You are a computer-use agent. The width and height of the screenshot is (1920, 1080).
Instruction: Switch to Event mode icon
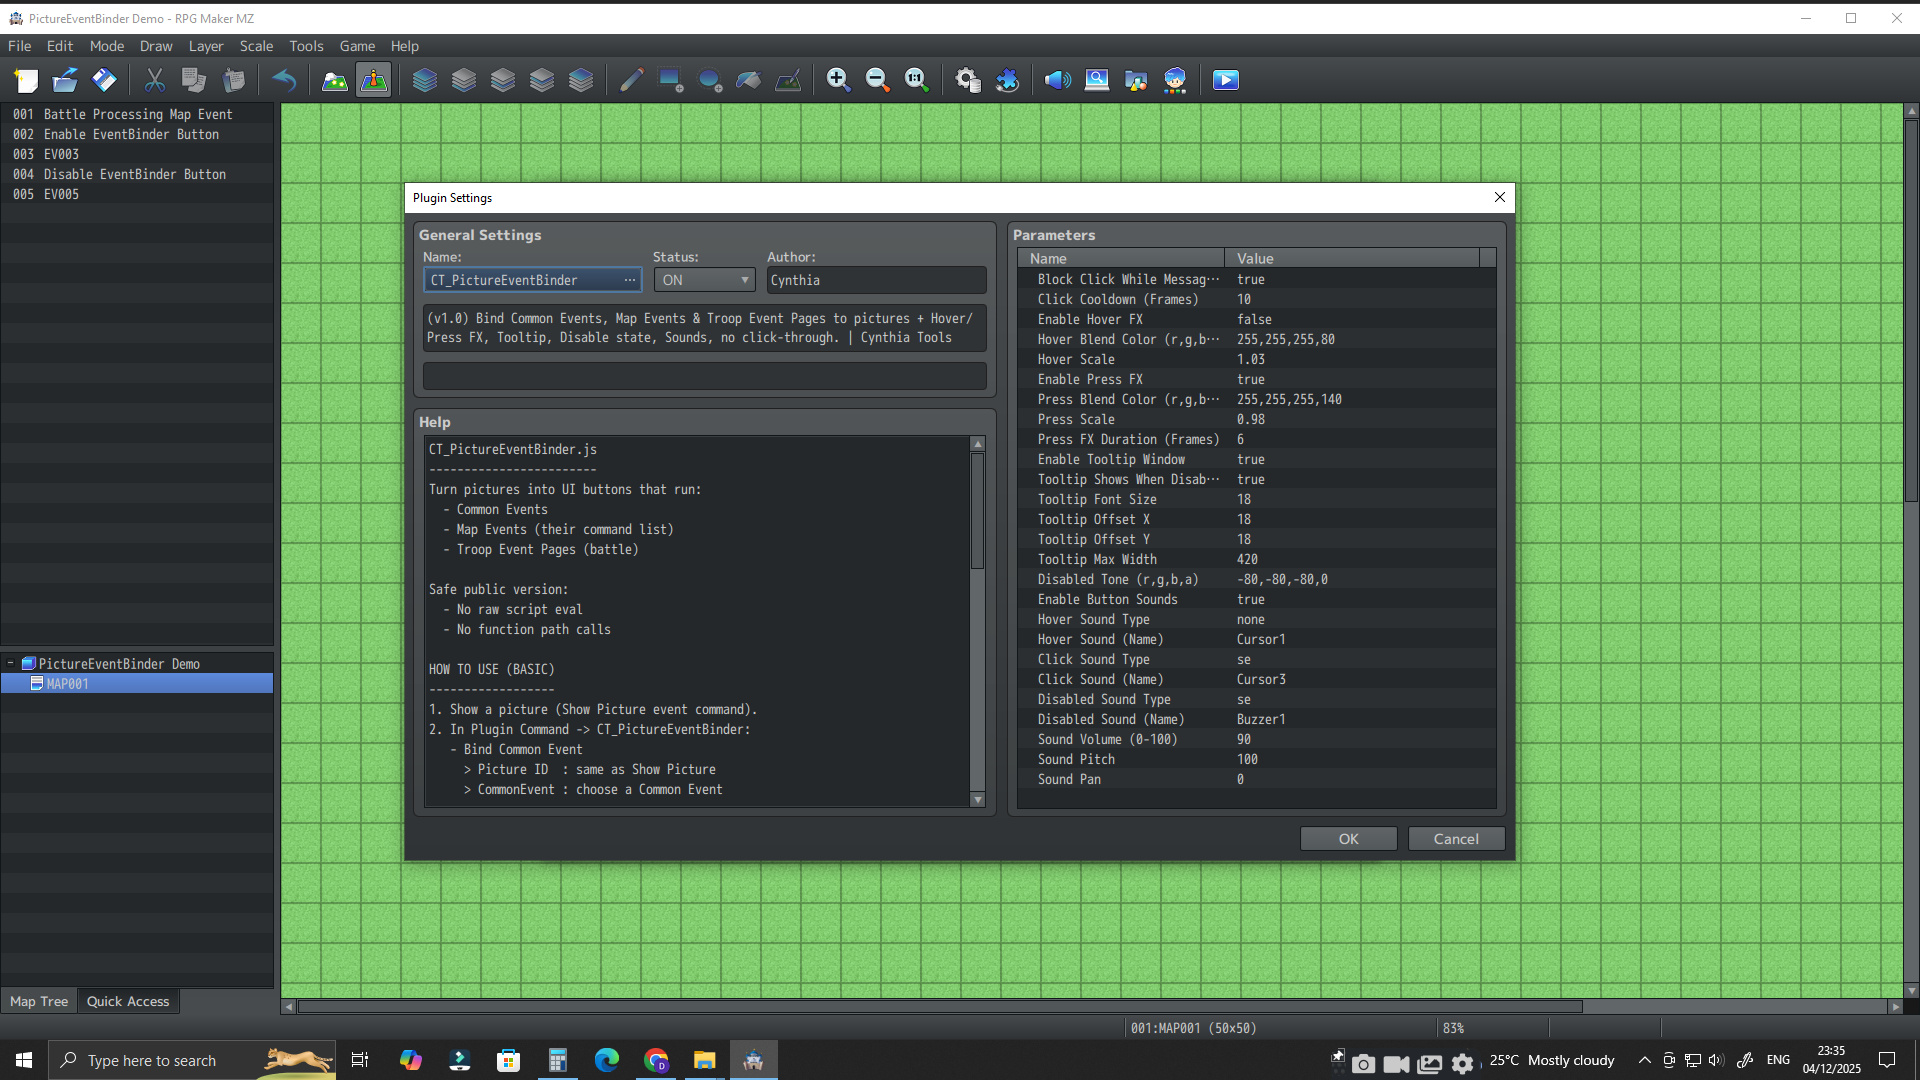tap(374, 80)
